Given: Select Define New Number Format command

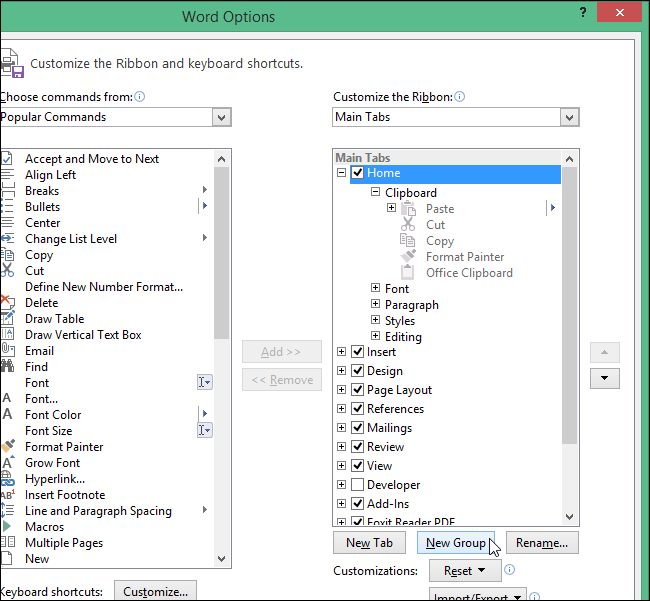Looking at the screenshot, I should pos(106,287).
